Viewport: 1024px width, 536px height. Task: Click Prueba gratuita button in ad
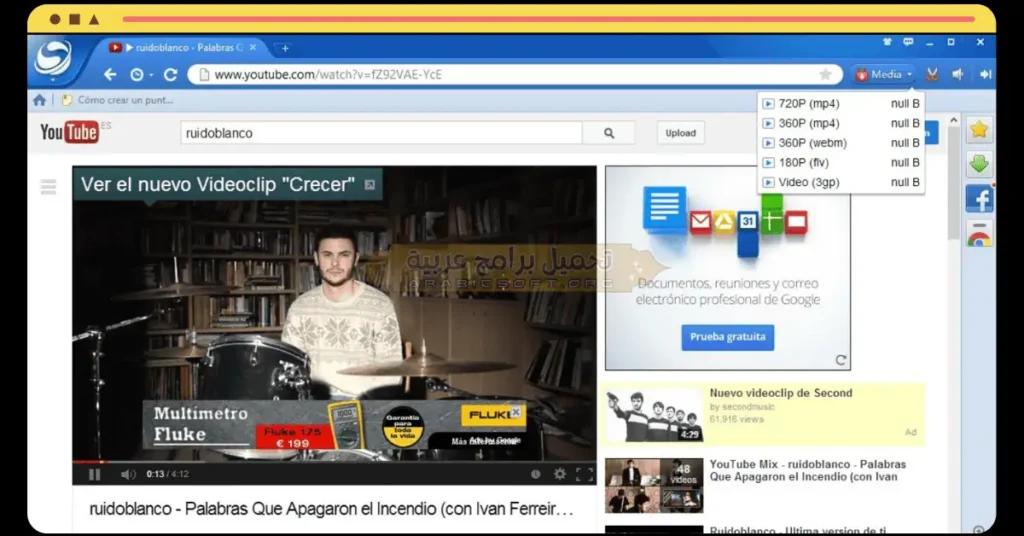pyautogui.click(x=728, y=337)
